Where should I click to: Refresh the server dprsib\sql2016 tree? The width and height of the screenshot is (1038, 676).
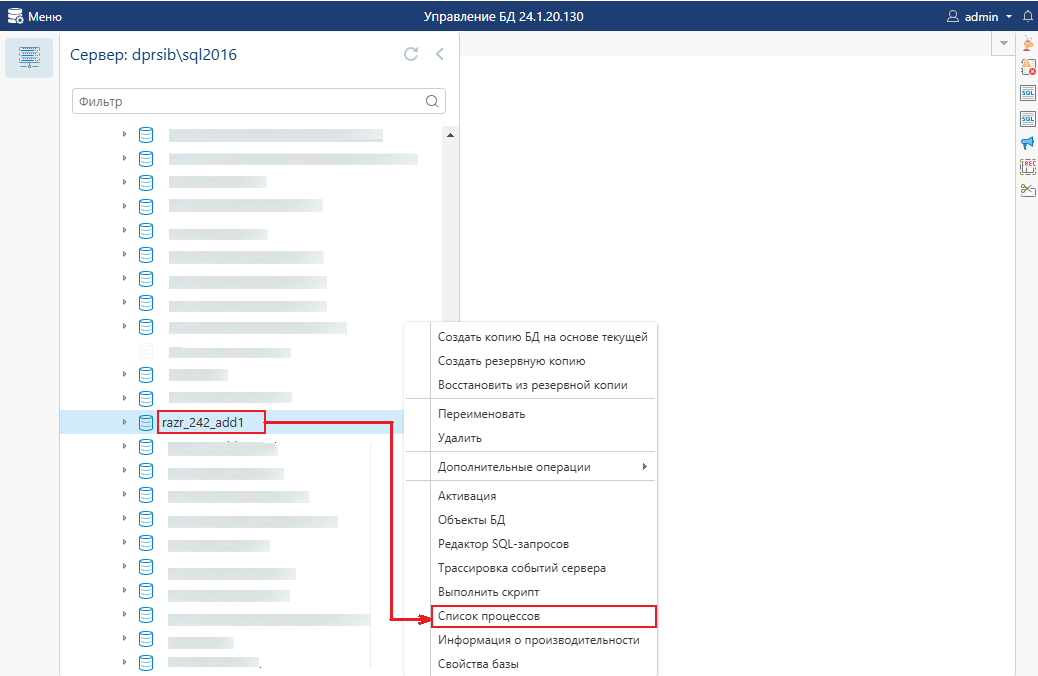coord(411,54)
